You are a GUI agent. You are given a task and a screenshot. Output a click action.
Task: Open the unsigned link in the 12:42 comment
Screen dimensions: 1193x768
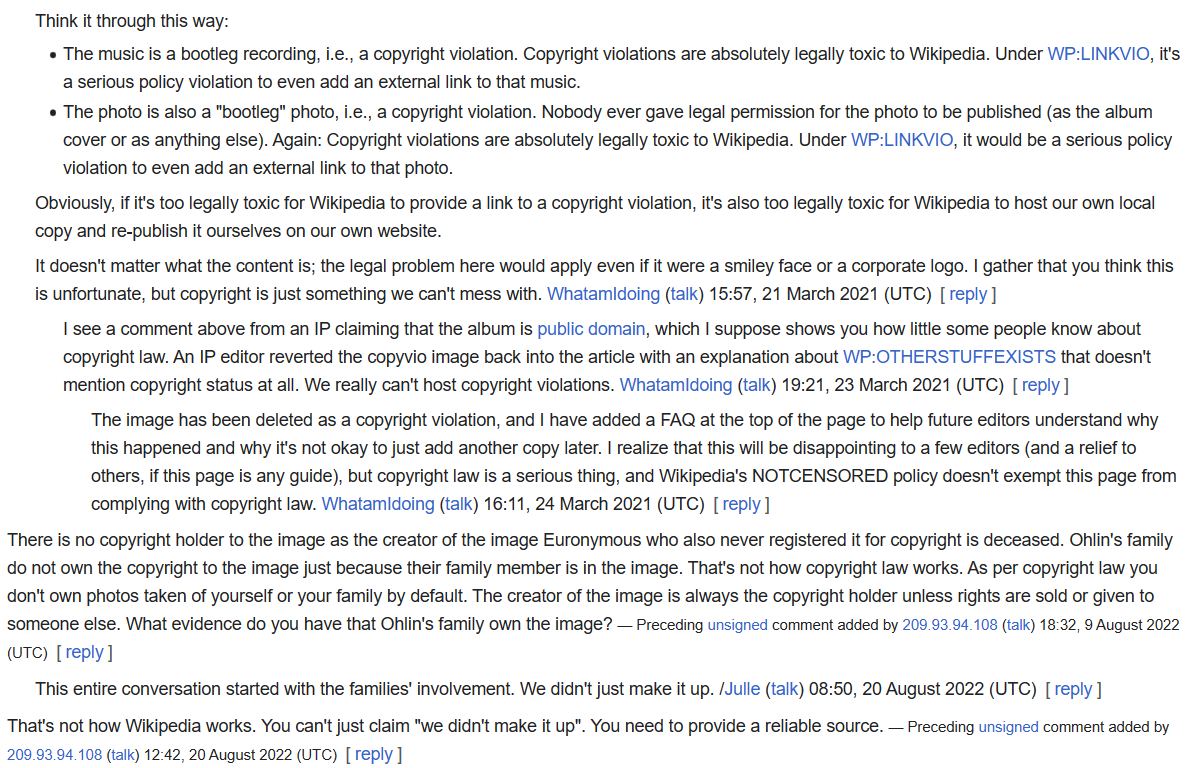(1008, 727)
